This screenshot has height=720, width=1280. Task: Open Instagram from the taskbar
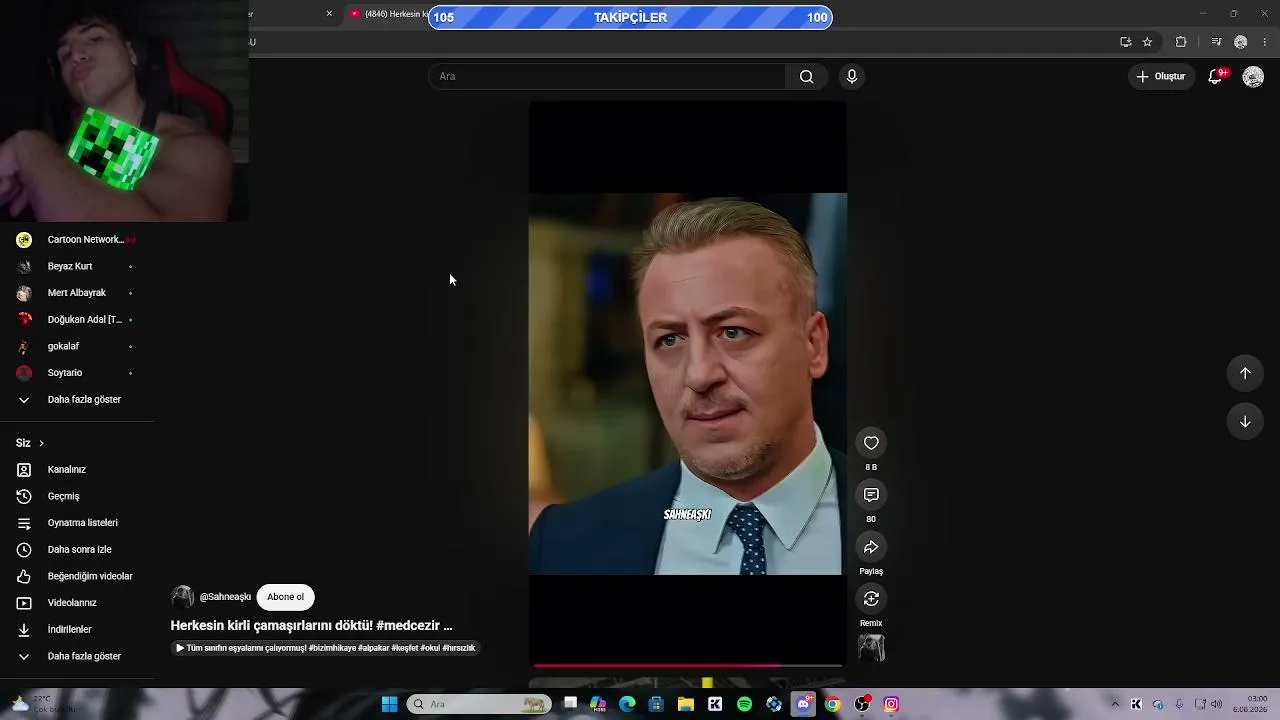[891, 704]
